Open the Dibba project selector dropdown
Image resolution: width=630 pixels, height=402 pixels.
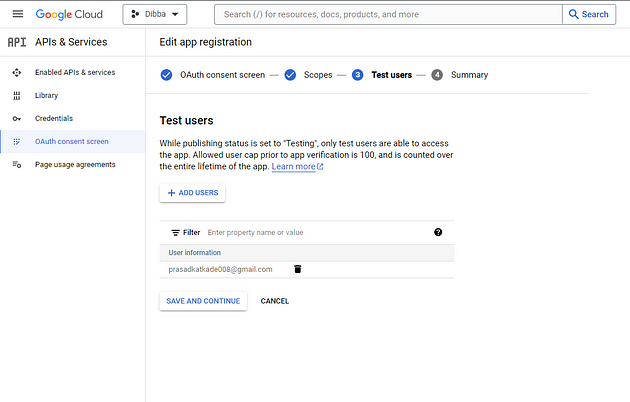[x=155, y=14]
